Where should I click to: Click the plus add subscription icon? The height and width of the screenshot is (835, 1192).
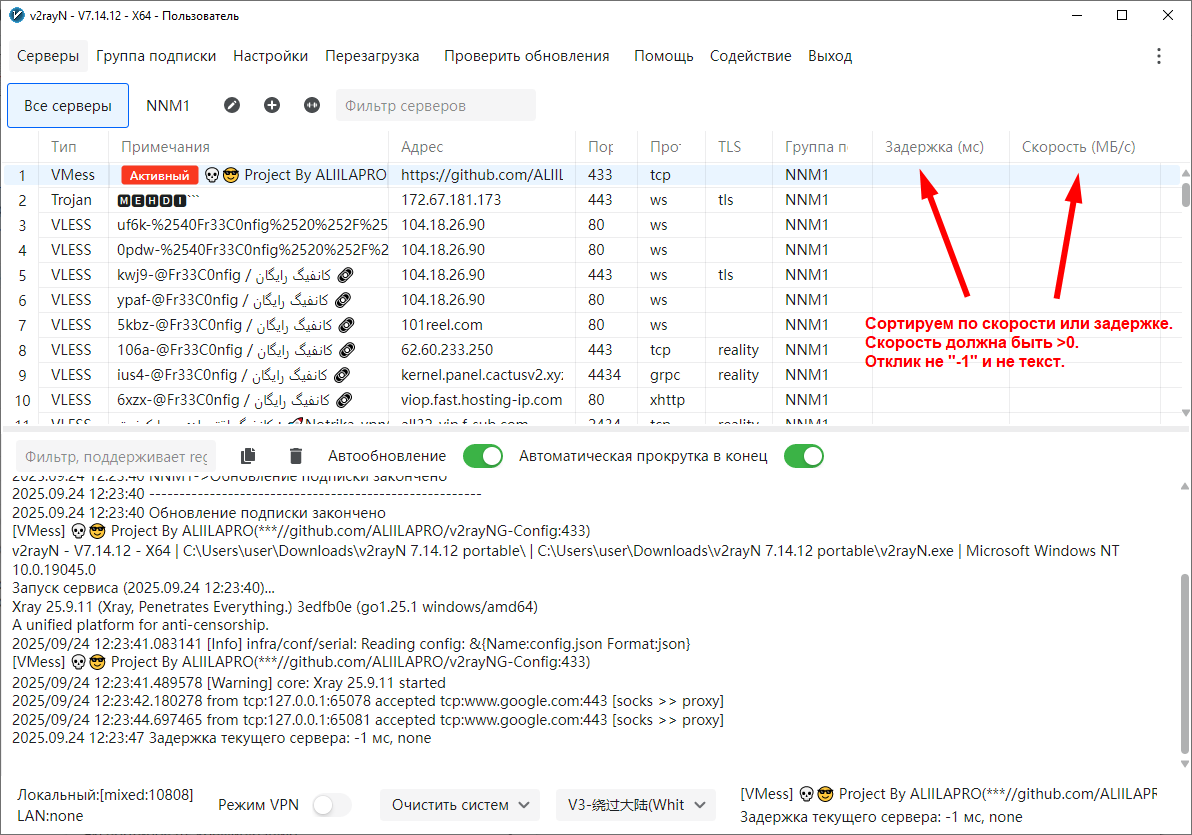pyautogui.click(x=272, y=105)
